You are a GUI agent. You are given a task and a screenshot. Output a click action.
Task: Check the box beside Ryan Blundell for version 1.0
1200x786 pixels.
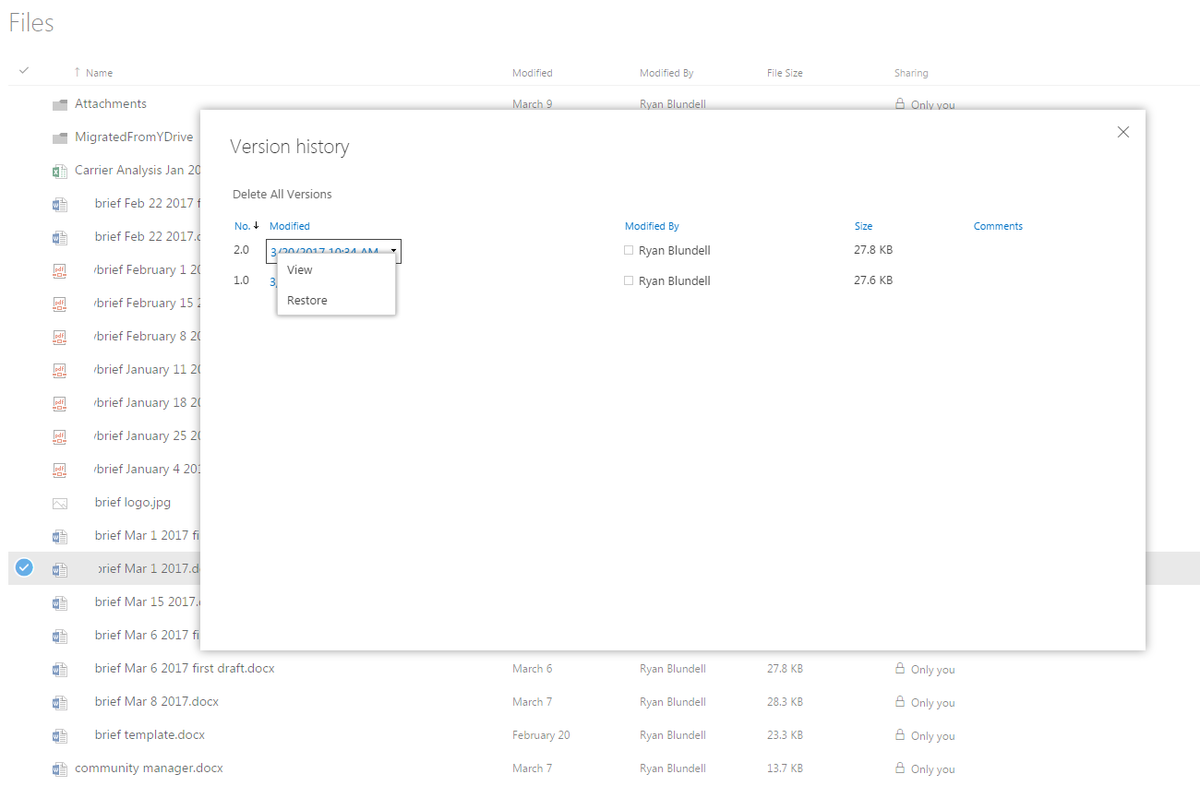click(x=628, y=280)
